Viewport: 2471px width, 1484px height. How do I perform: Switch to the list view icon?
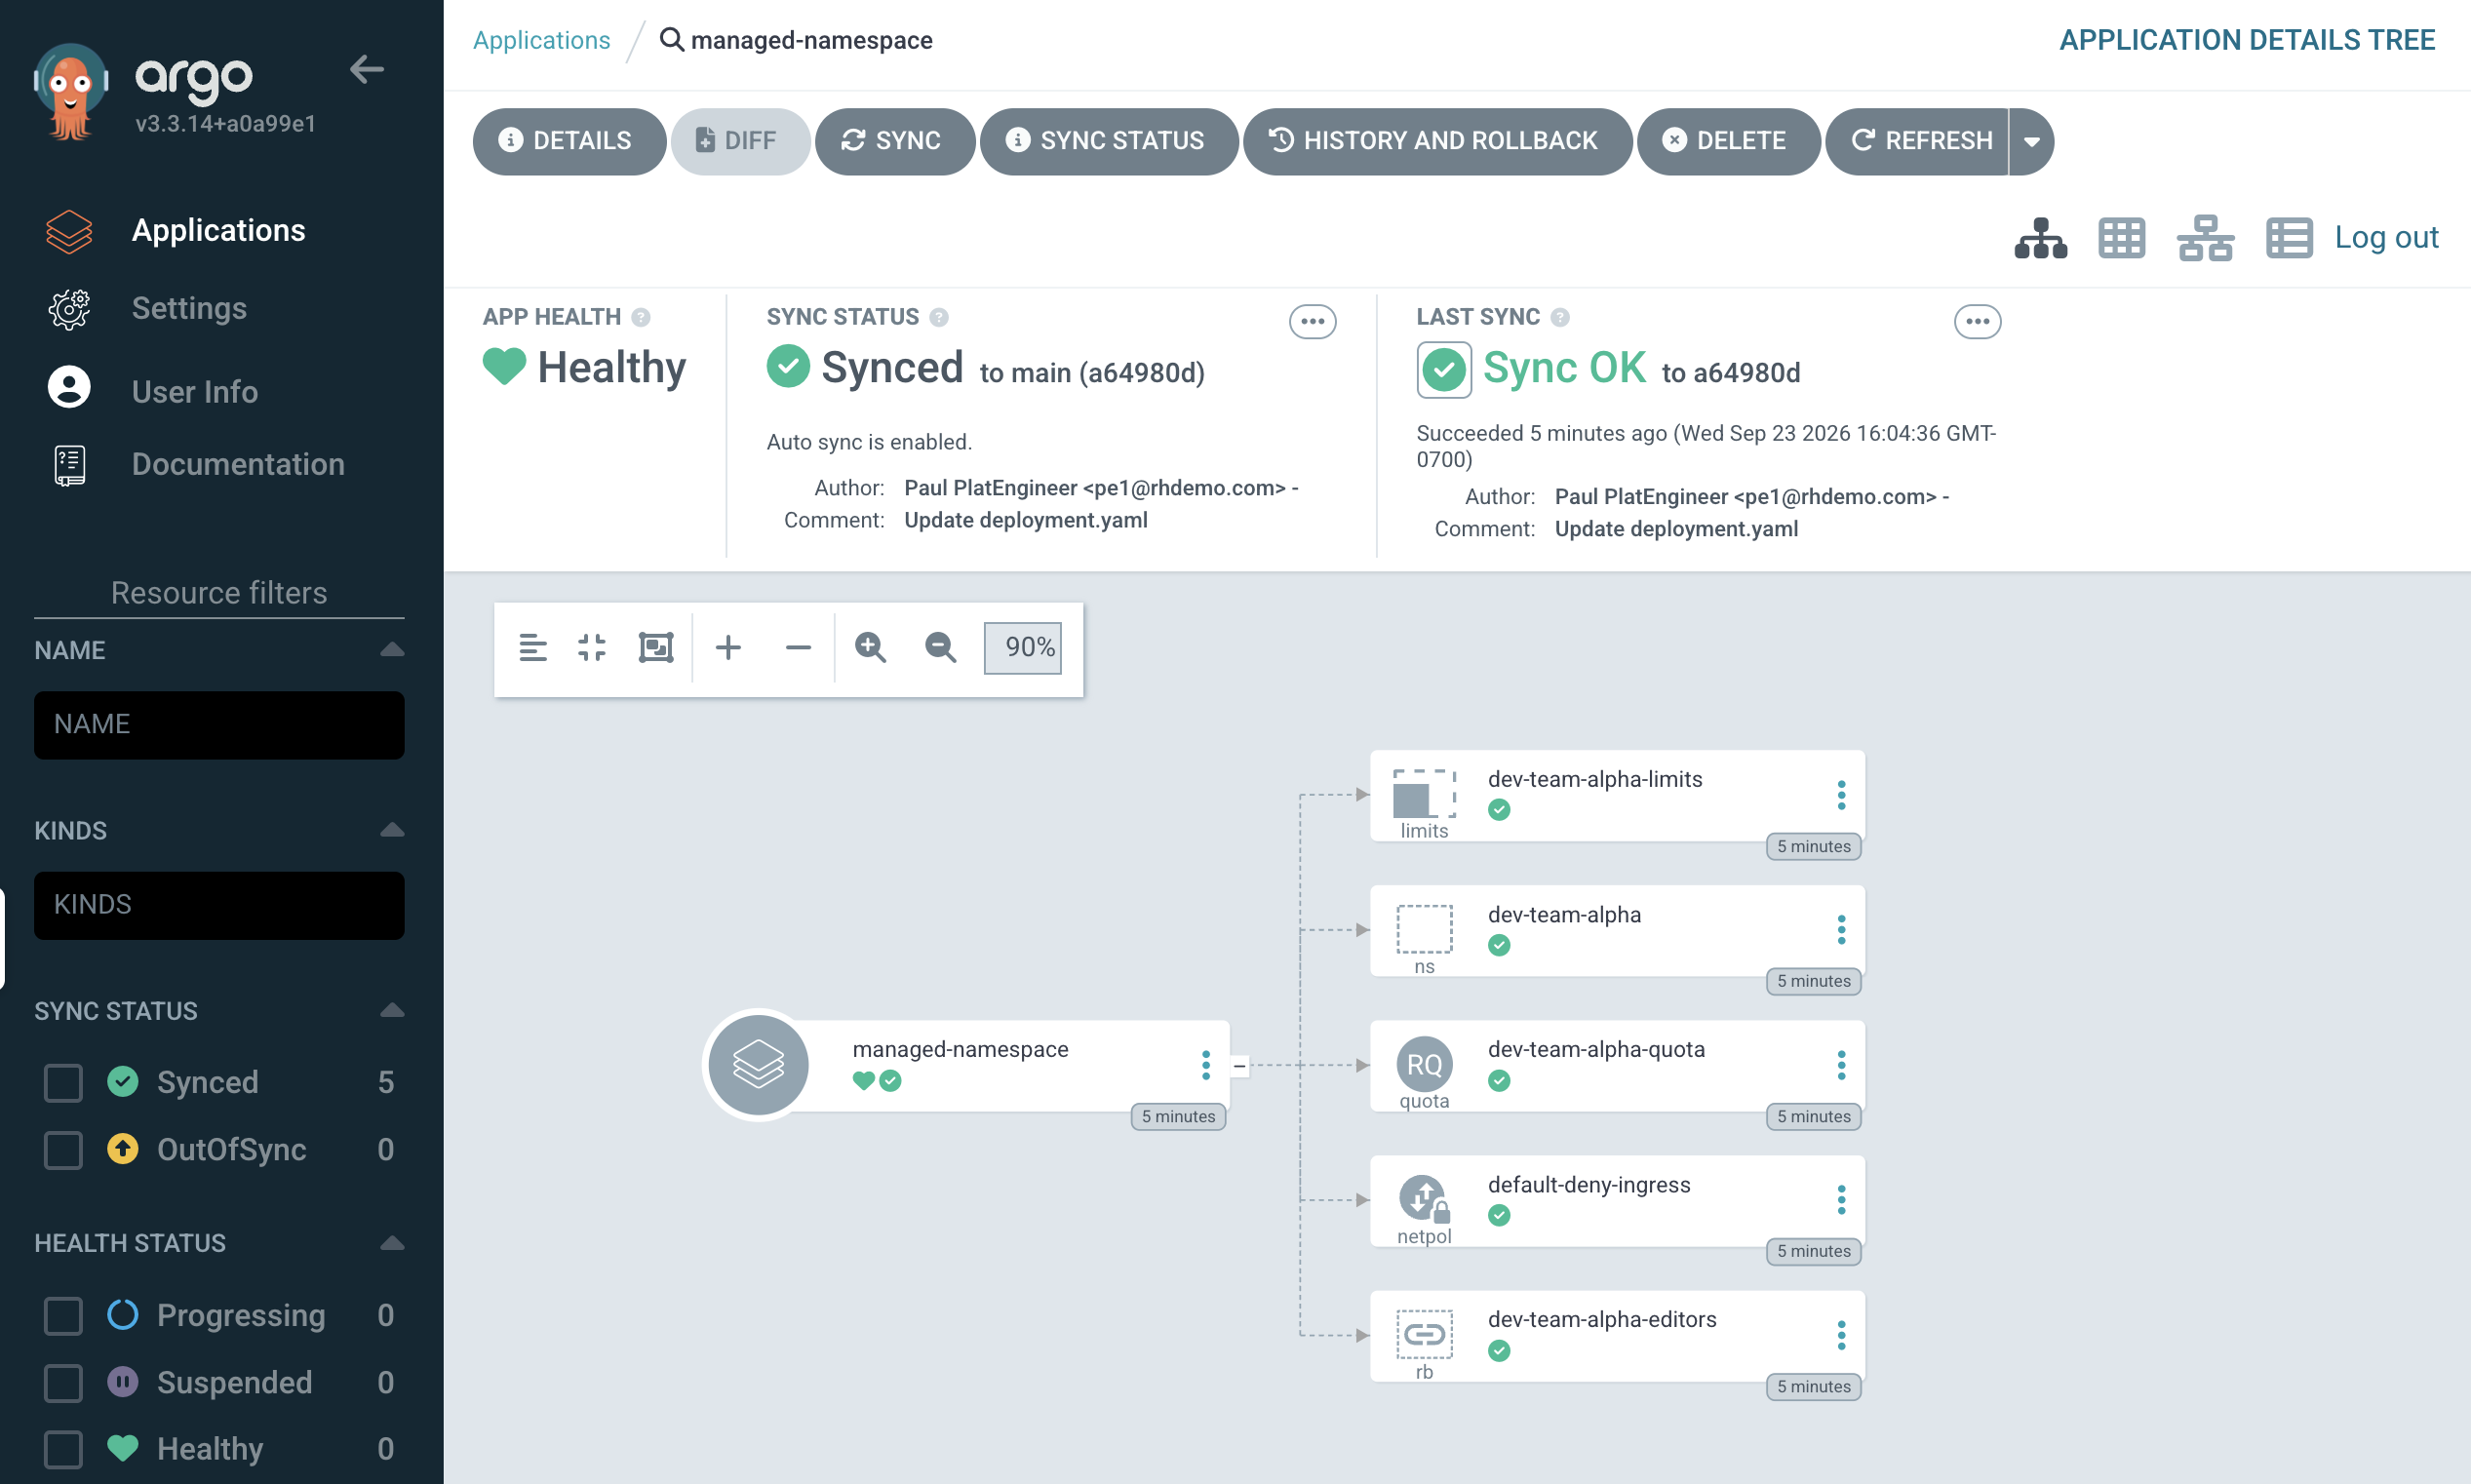(x=2288, y=238)
